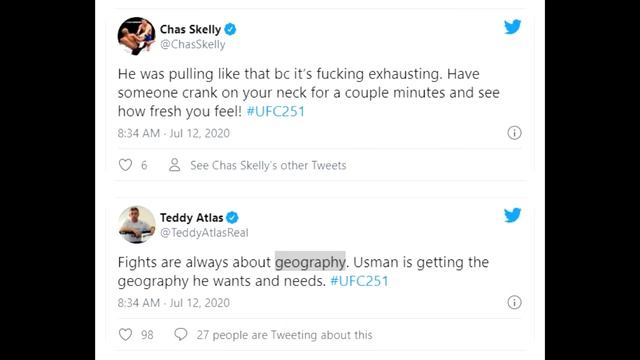Open Teddy Atlas's profile picture
640x360 pixels.
137,224
